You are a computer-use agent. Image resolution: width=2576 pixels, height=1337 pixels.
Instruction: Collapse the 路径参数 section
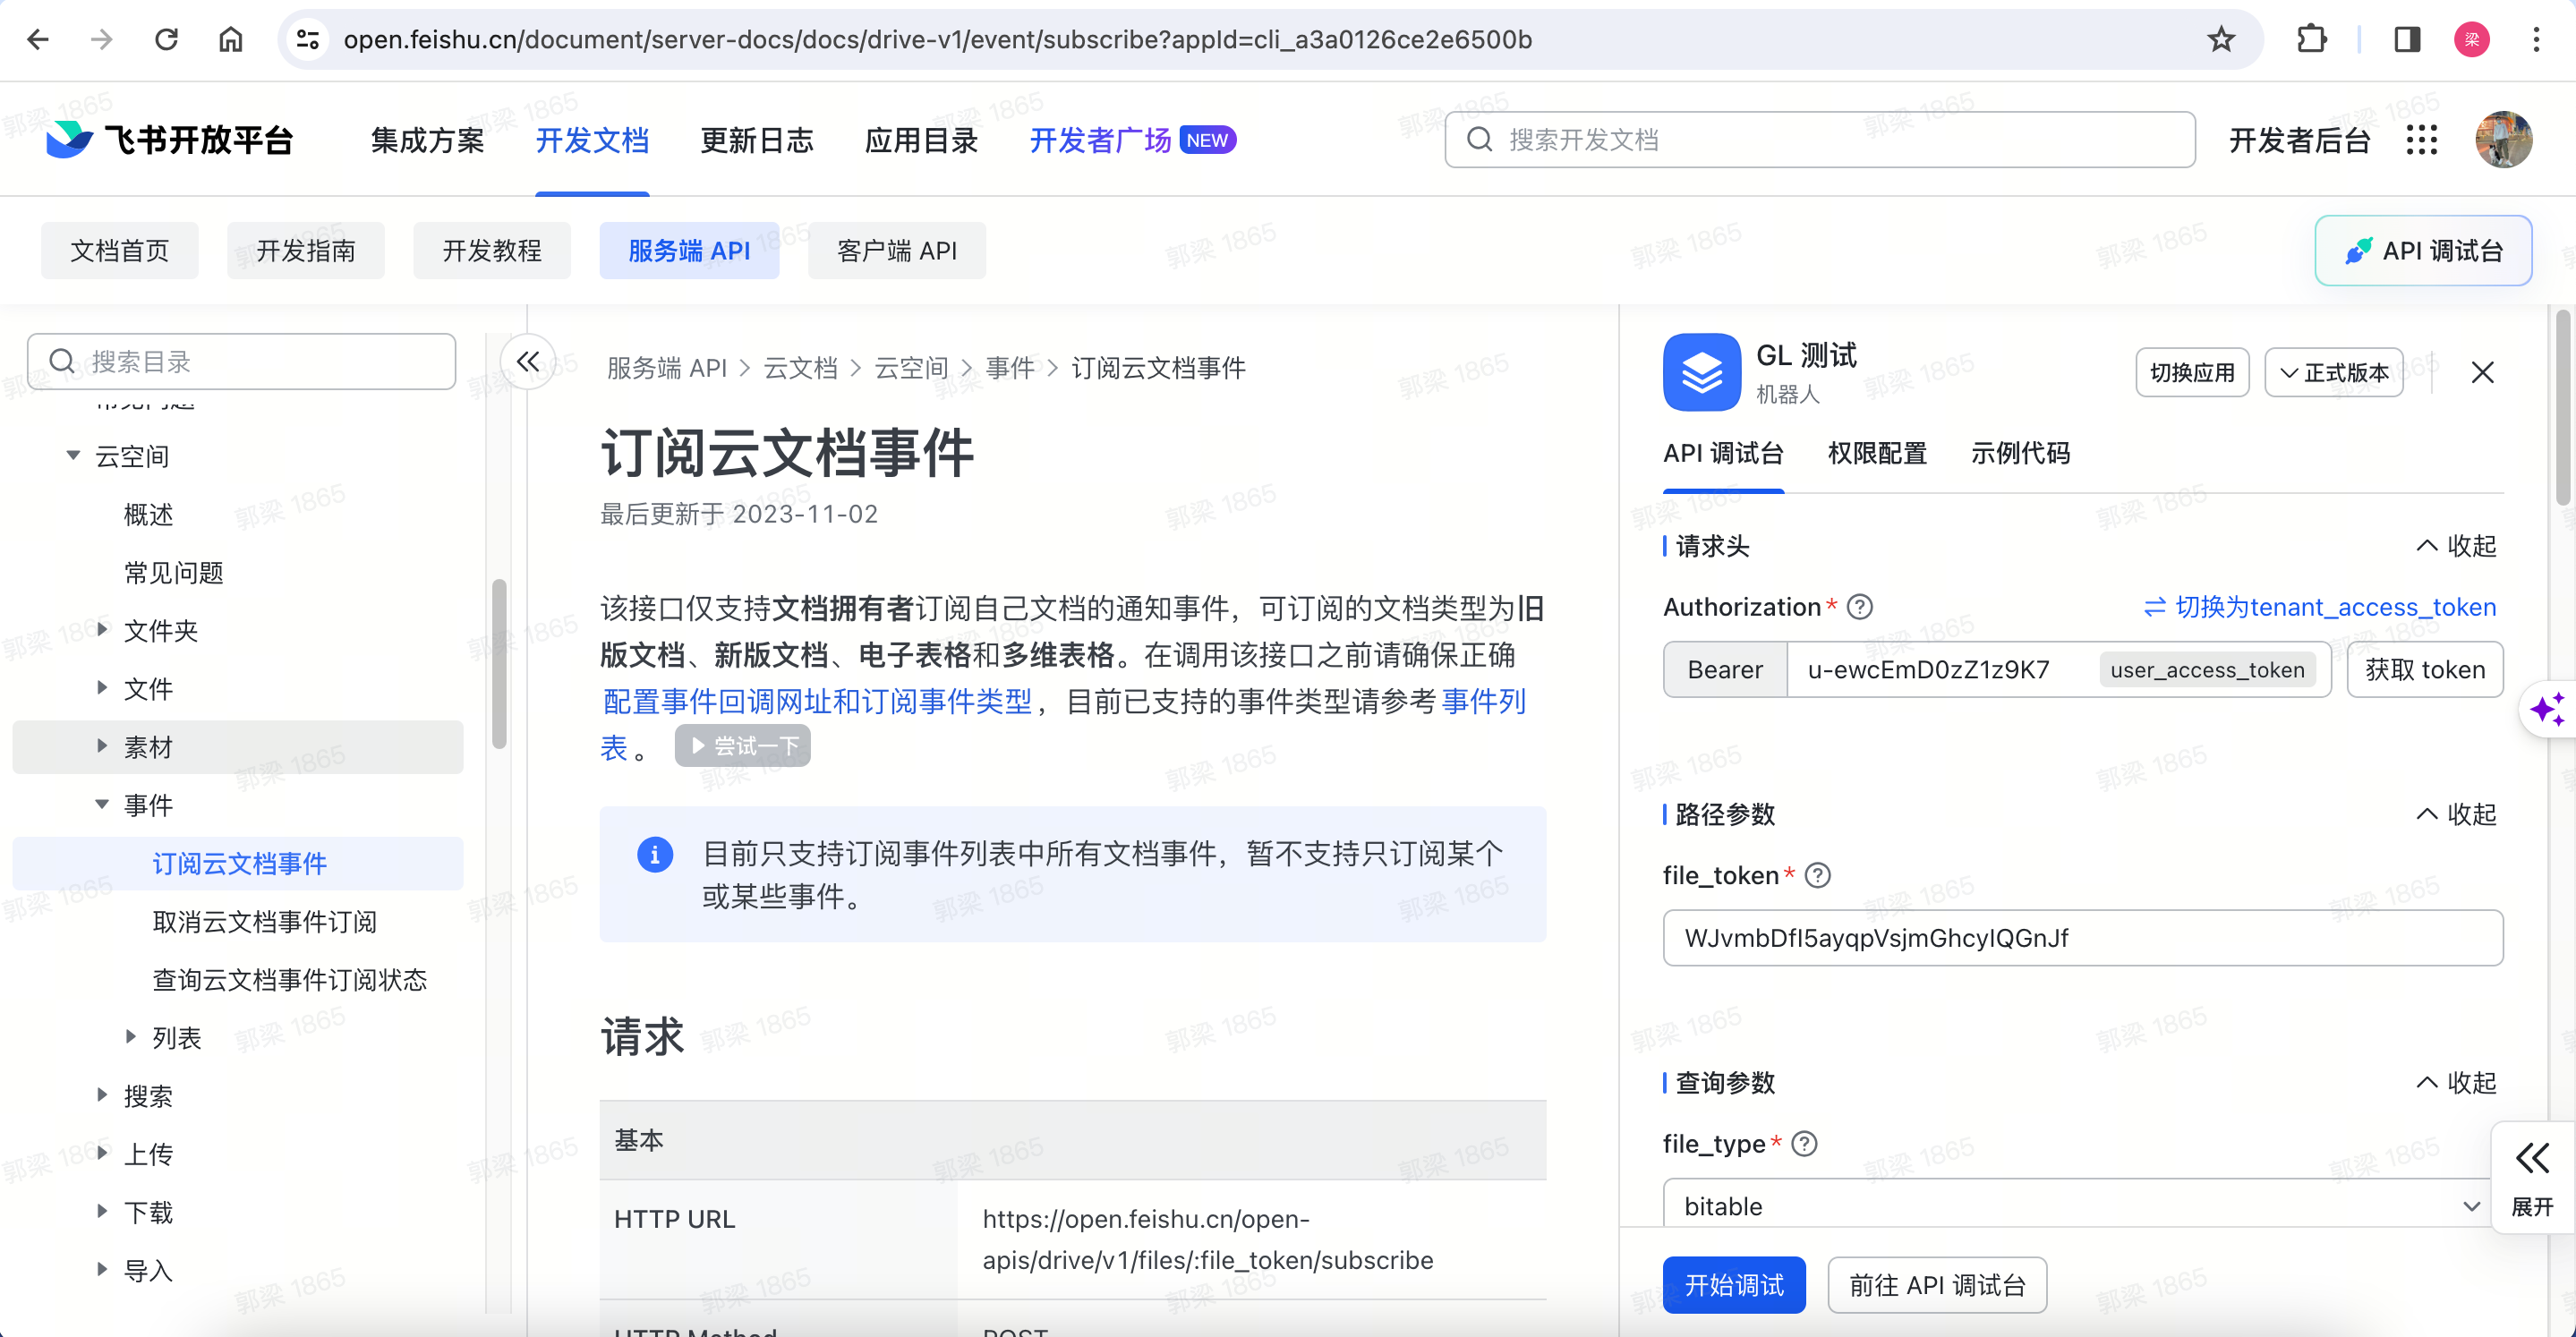[x=2456, y=814]
